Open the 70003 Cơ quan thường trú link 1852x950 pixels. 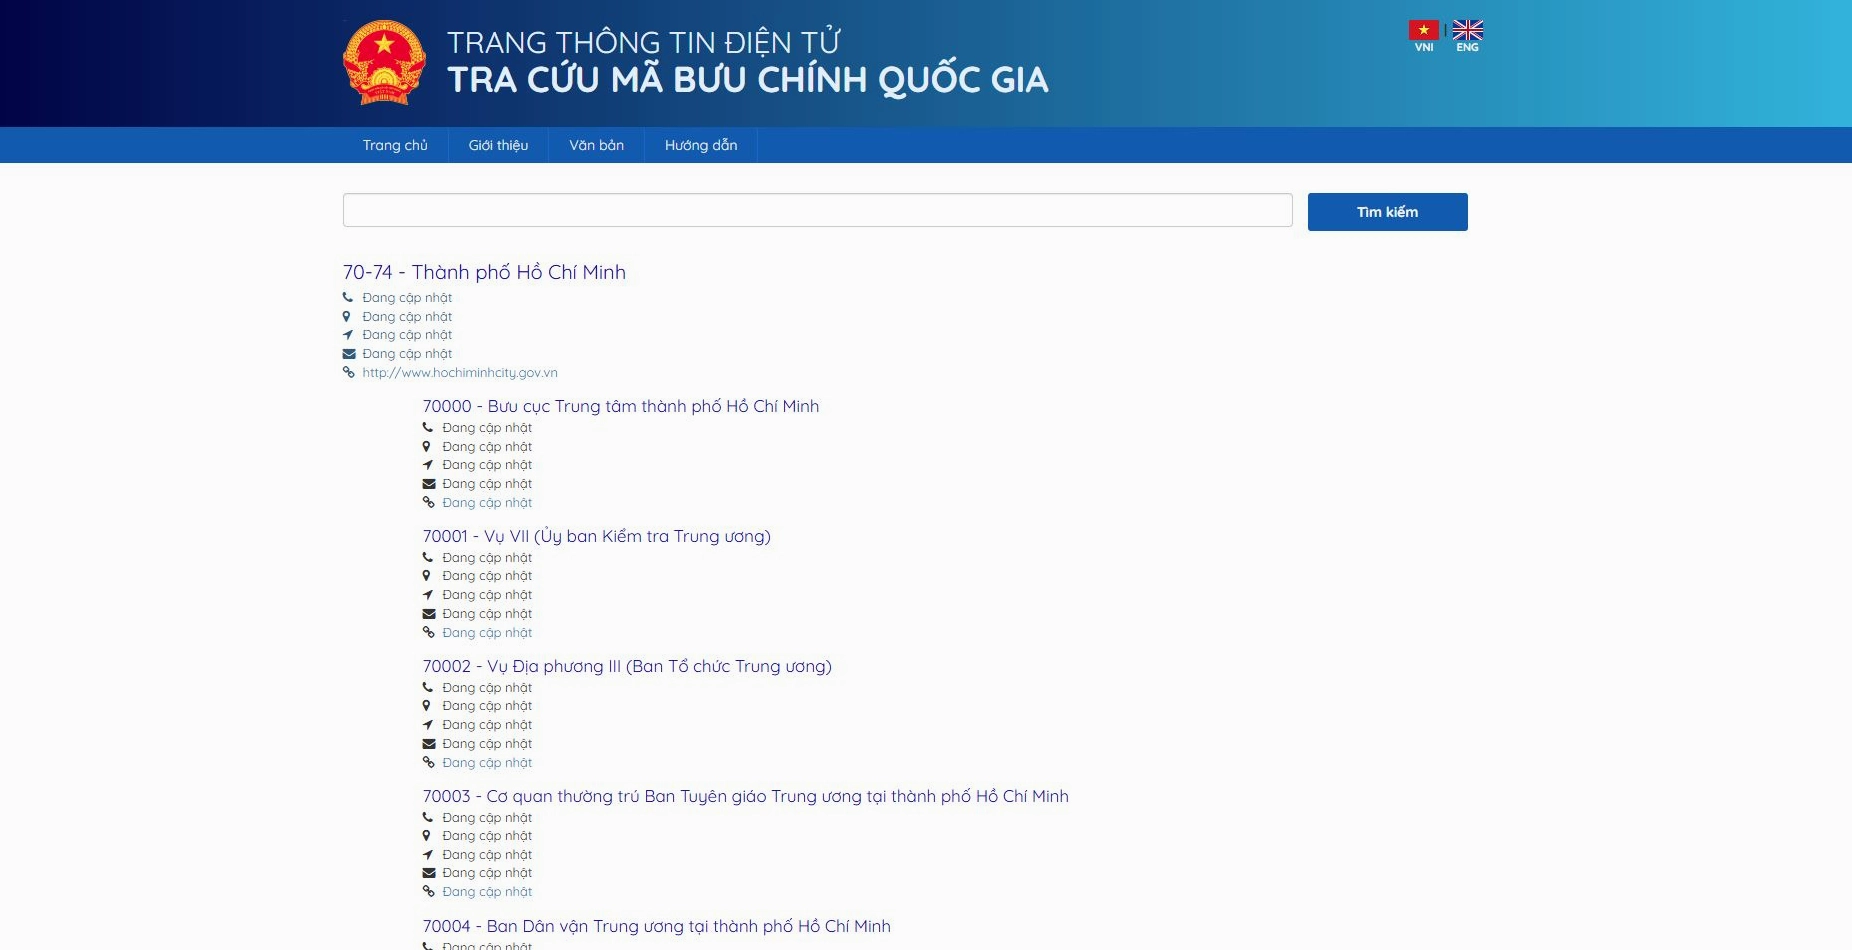click(745, 796)
